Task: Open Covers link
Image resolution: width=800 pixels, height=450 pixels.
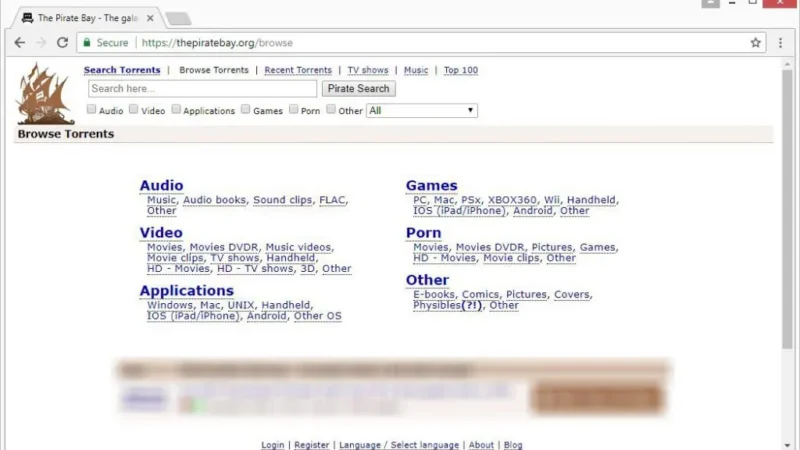Action: pos(571,294)
